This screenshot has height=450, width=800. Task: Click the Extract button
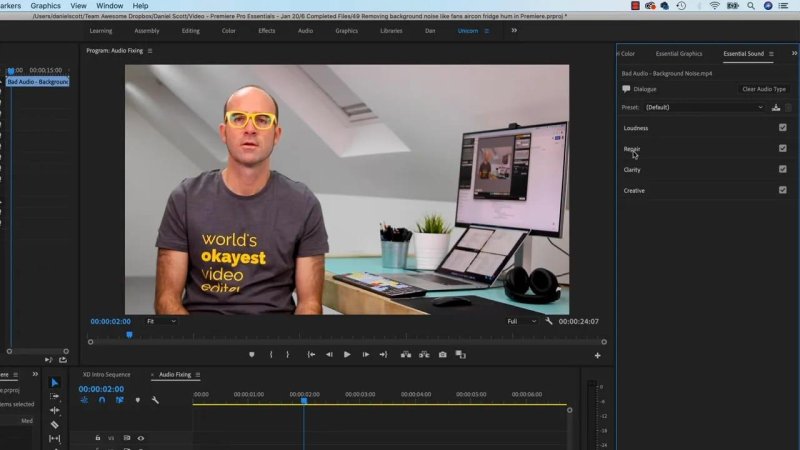click(424, 355)
